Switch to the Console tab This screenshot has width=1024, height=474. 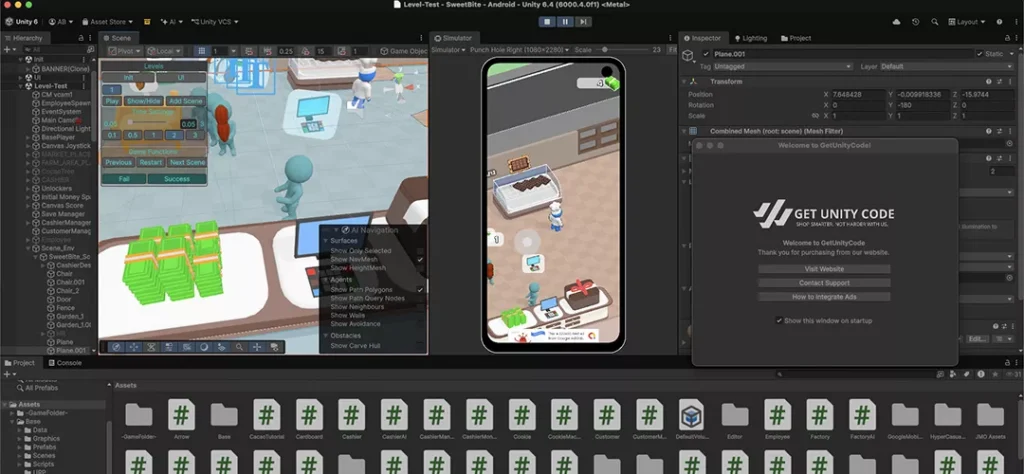click(65, 363)
